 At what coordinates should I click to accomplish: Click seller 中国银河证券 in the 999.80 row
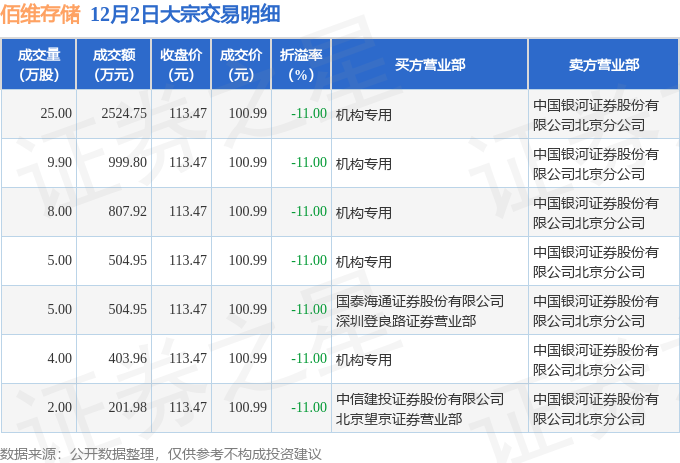coord(596,164)
